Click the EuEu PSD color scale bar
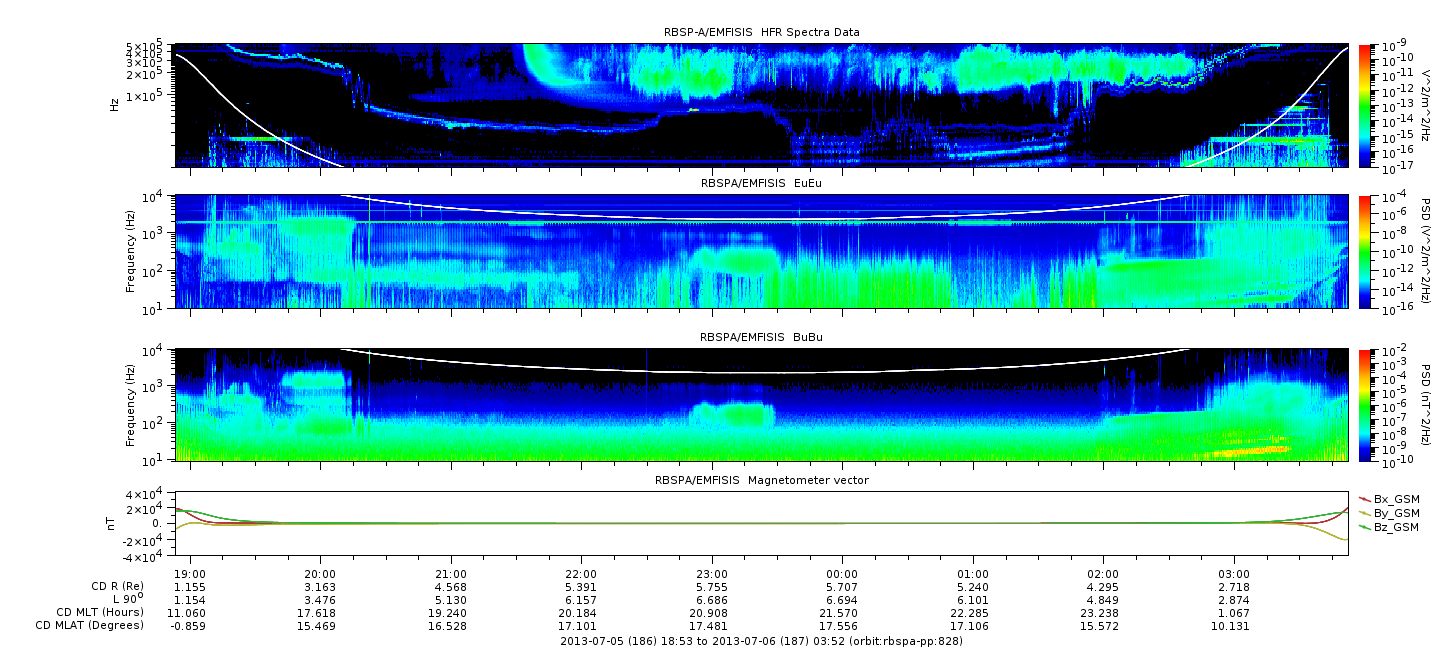 [x=1364, y=252]
